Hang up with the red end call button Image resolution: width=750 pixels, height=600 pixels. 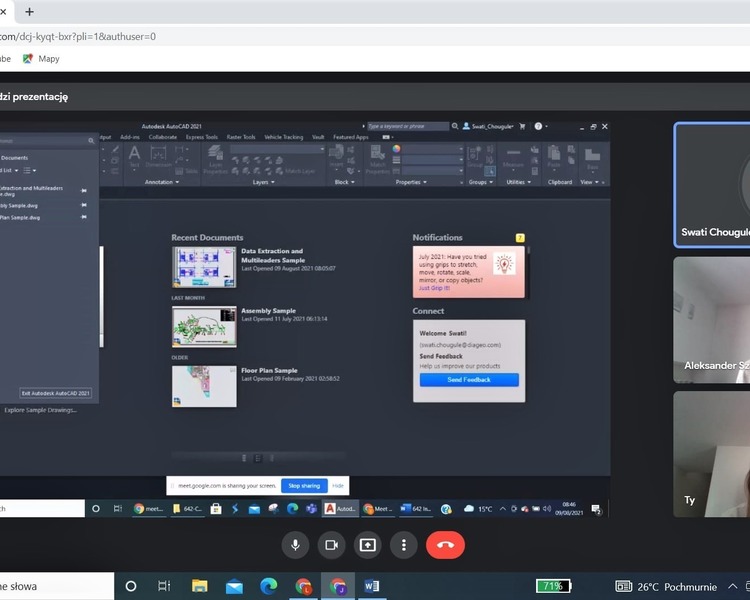tap(445, 545)
